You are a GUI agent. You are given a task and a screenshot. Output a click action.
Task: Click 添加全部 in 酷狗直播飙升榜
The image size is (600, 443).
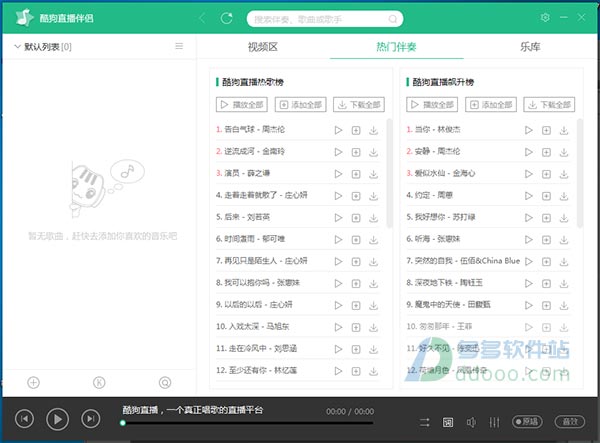coord(491,104)
